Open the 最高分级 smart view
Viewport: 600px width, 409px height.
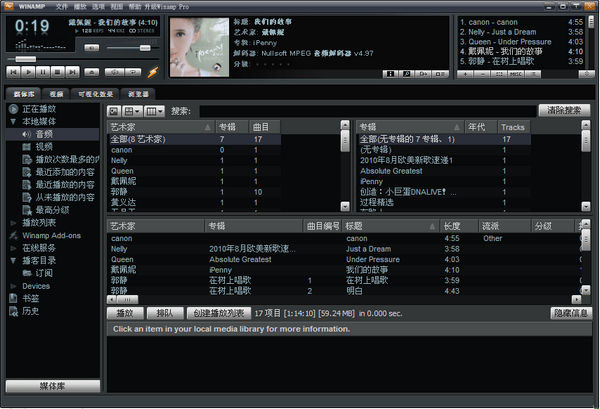tap(52, 210)
